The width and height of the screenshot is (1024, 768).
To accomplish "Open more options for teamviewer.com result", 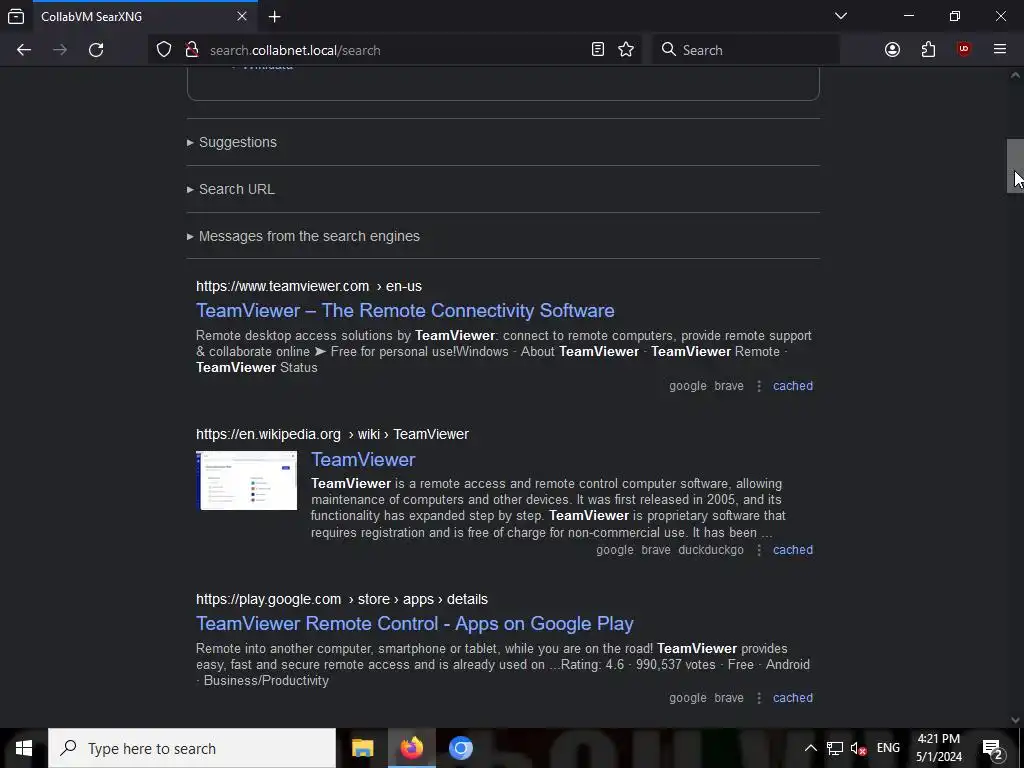I will [x=758, y=386].
